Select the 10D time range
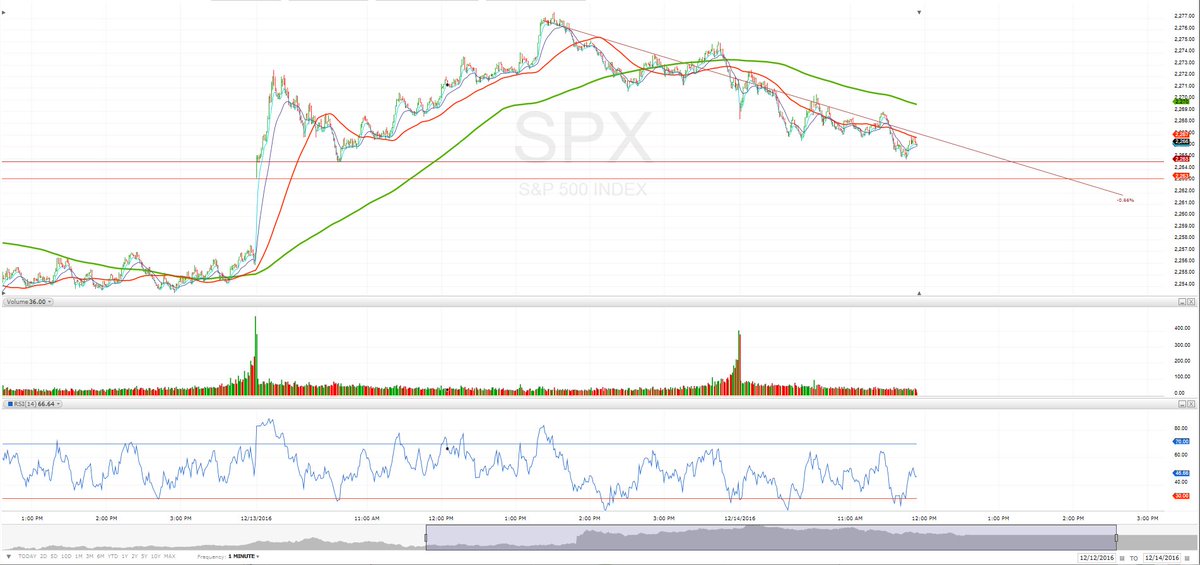 pyautogui.click(x=66, y=556)
